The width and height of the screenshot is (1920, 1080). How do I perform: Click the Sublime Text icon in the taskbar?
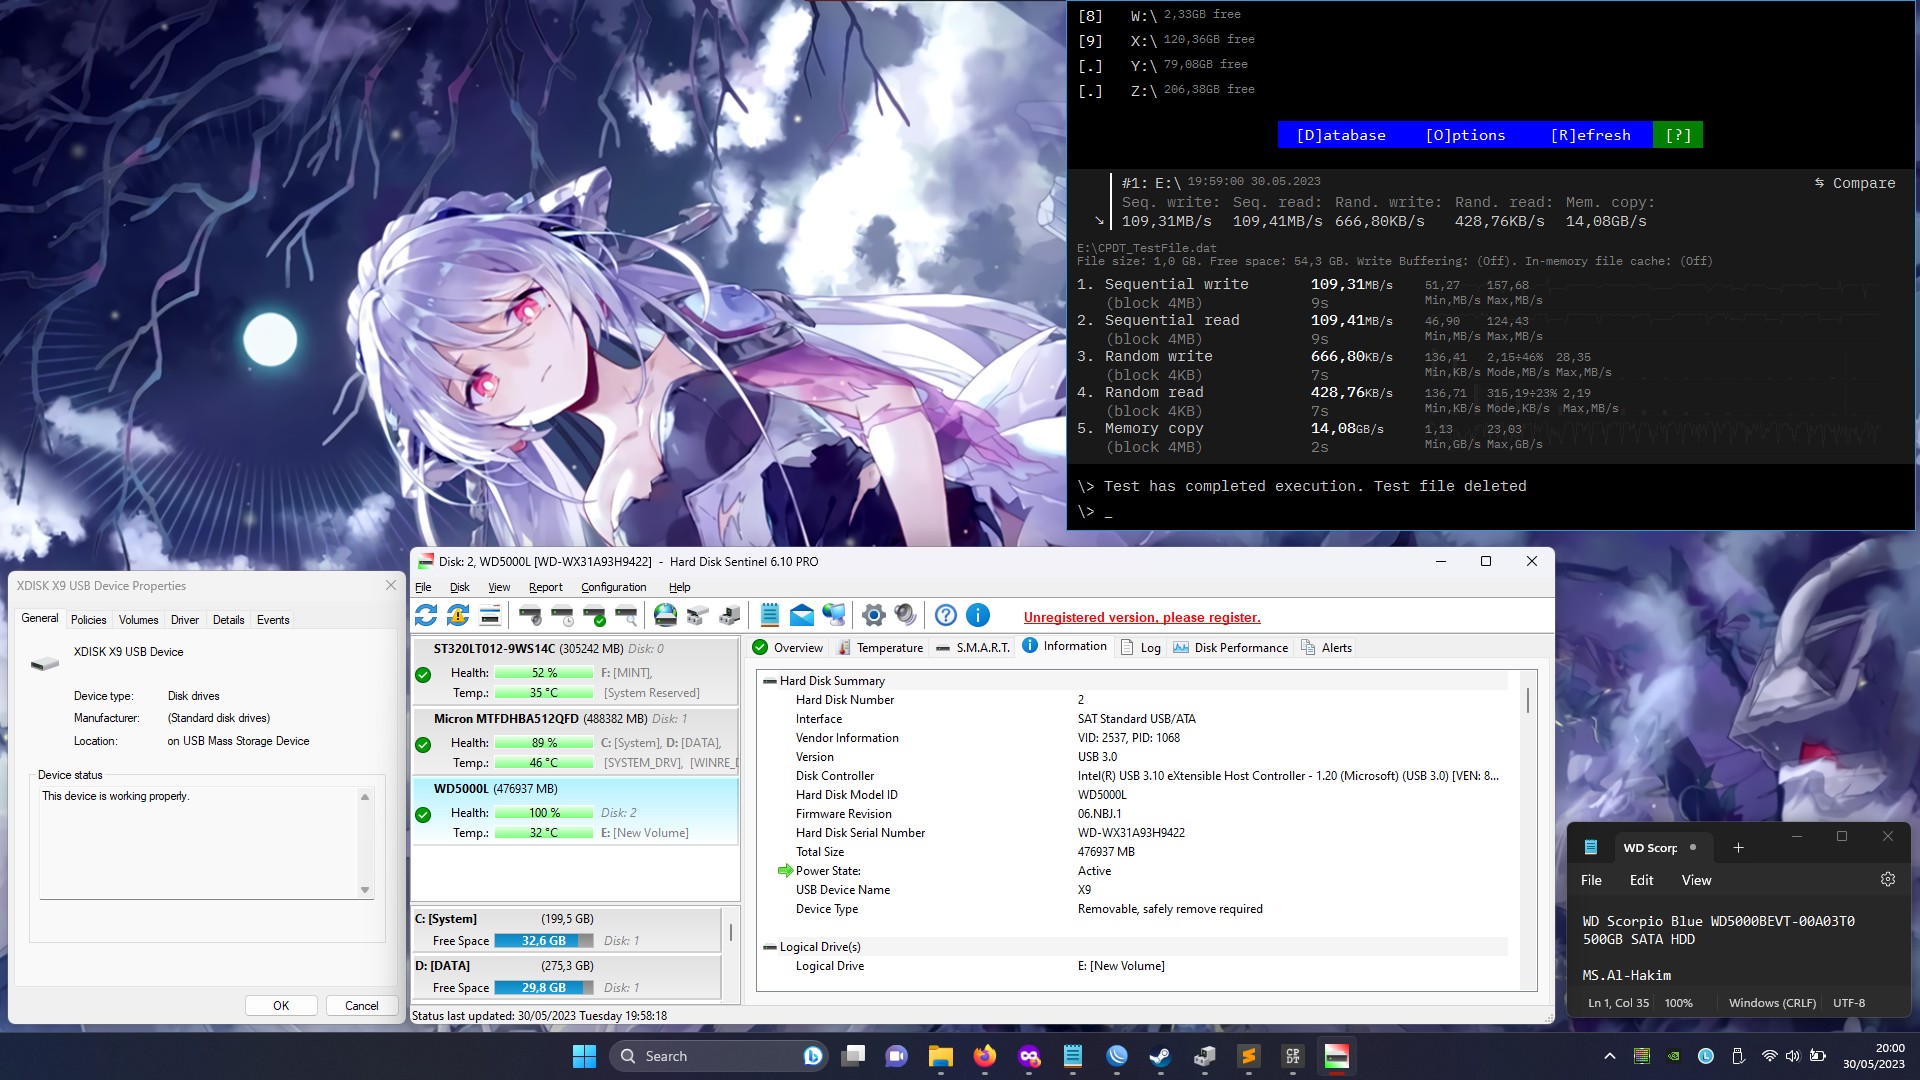tap(1248, 1056)
